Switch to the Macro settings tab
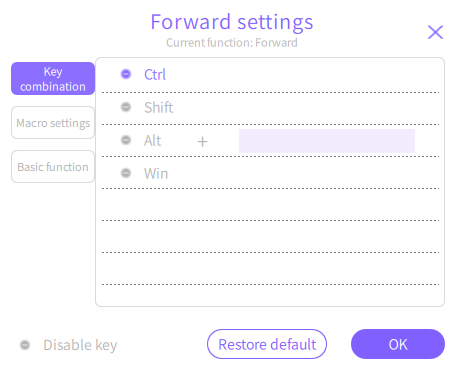The height and width of the screenshot is (378, 463). click(x=53, y=123)
